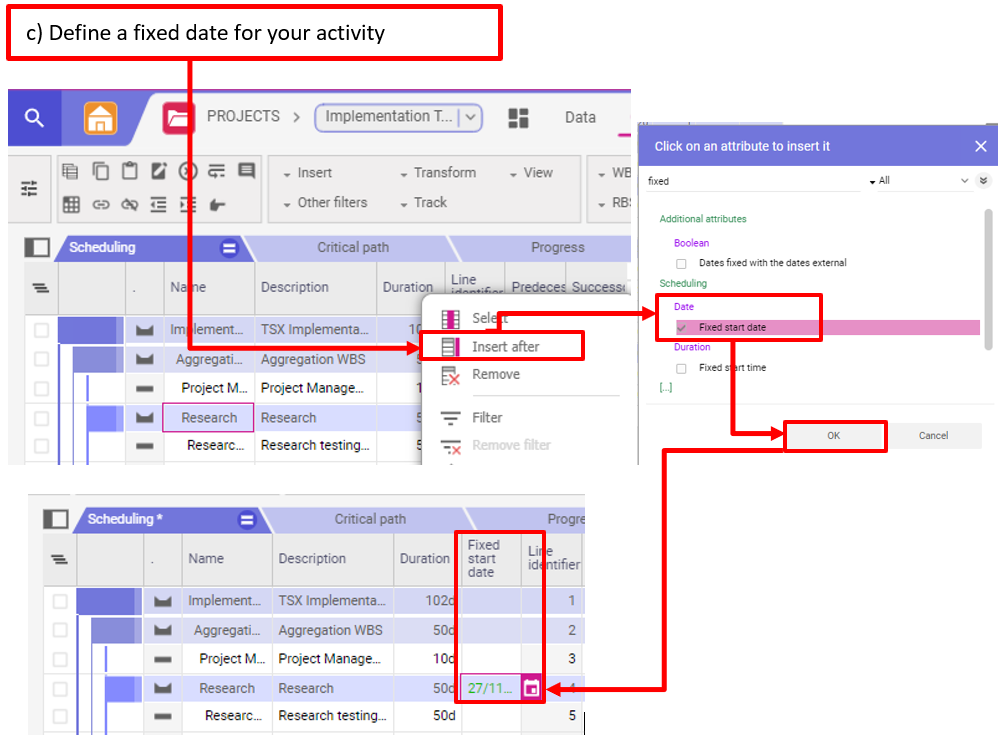Click the copy icon in toolbar
Screen dimensions: 999x736
coord(100,172)
